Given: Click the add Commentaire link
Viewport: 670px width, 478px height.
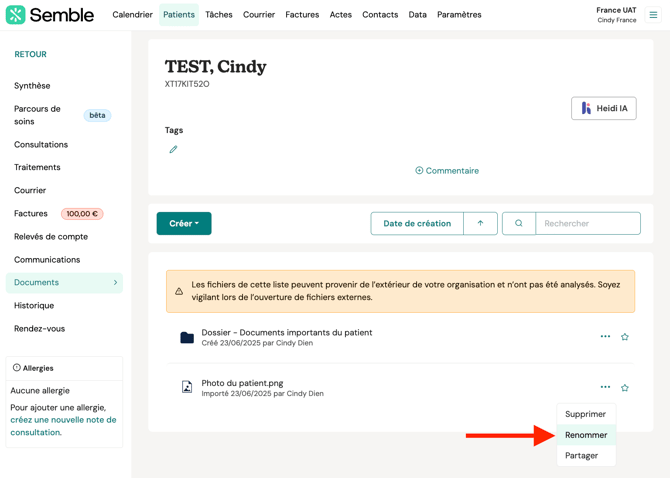Looking at the screenshot, I should click(447, 171).
